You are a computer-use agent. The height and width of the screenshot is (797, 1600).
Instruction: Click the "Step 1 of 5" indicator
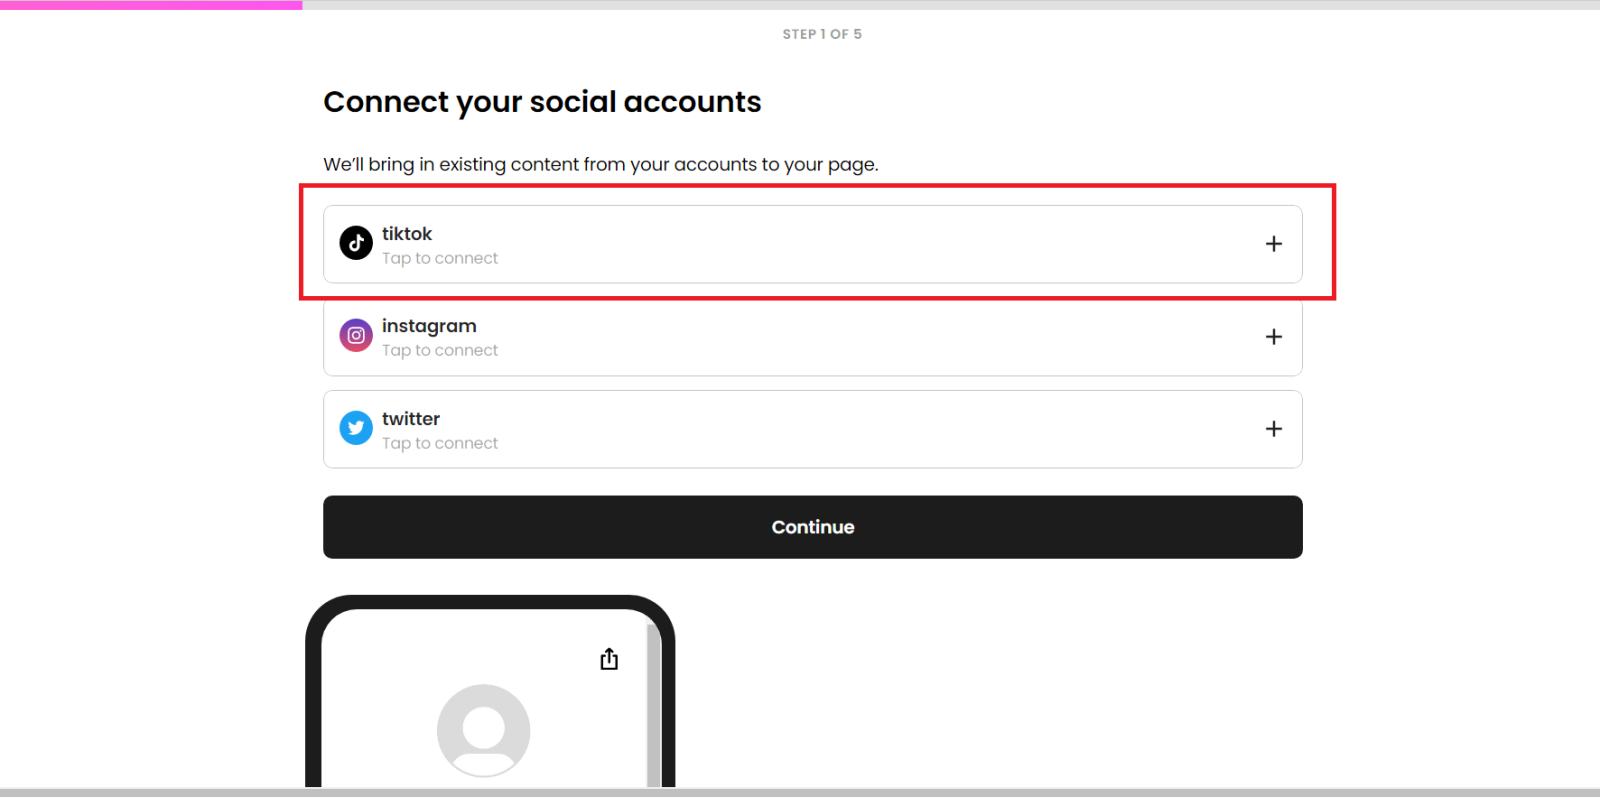click(x=822, y=34)
